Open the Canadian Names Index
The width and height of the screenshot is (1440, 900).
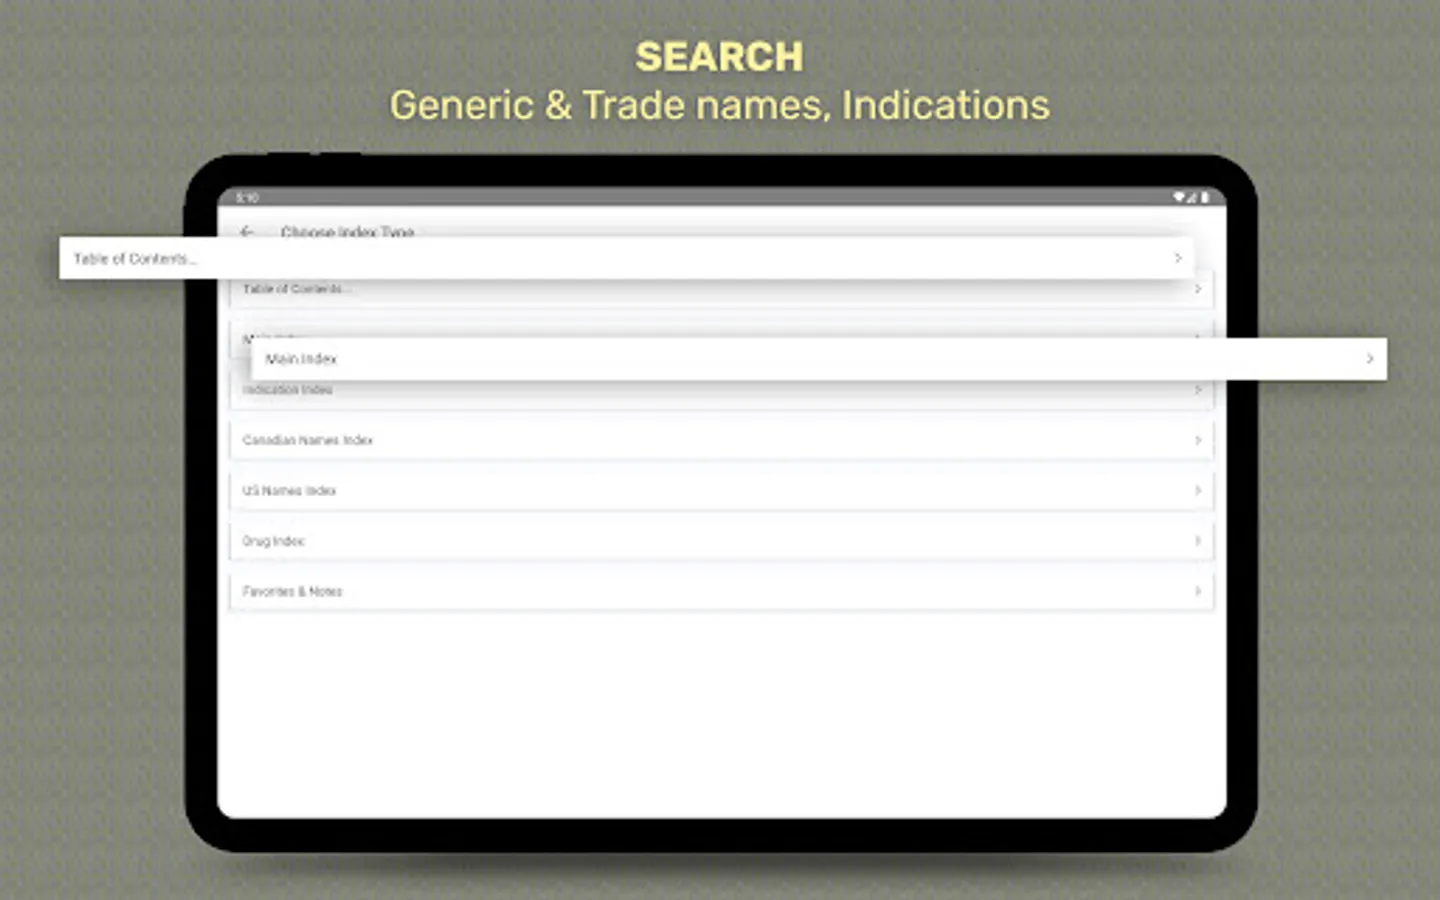(x=720, y=440)
